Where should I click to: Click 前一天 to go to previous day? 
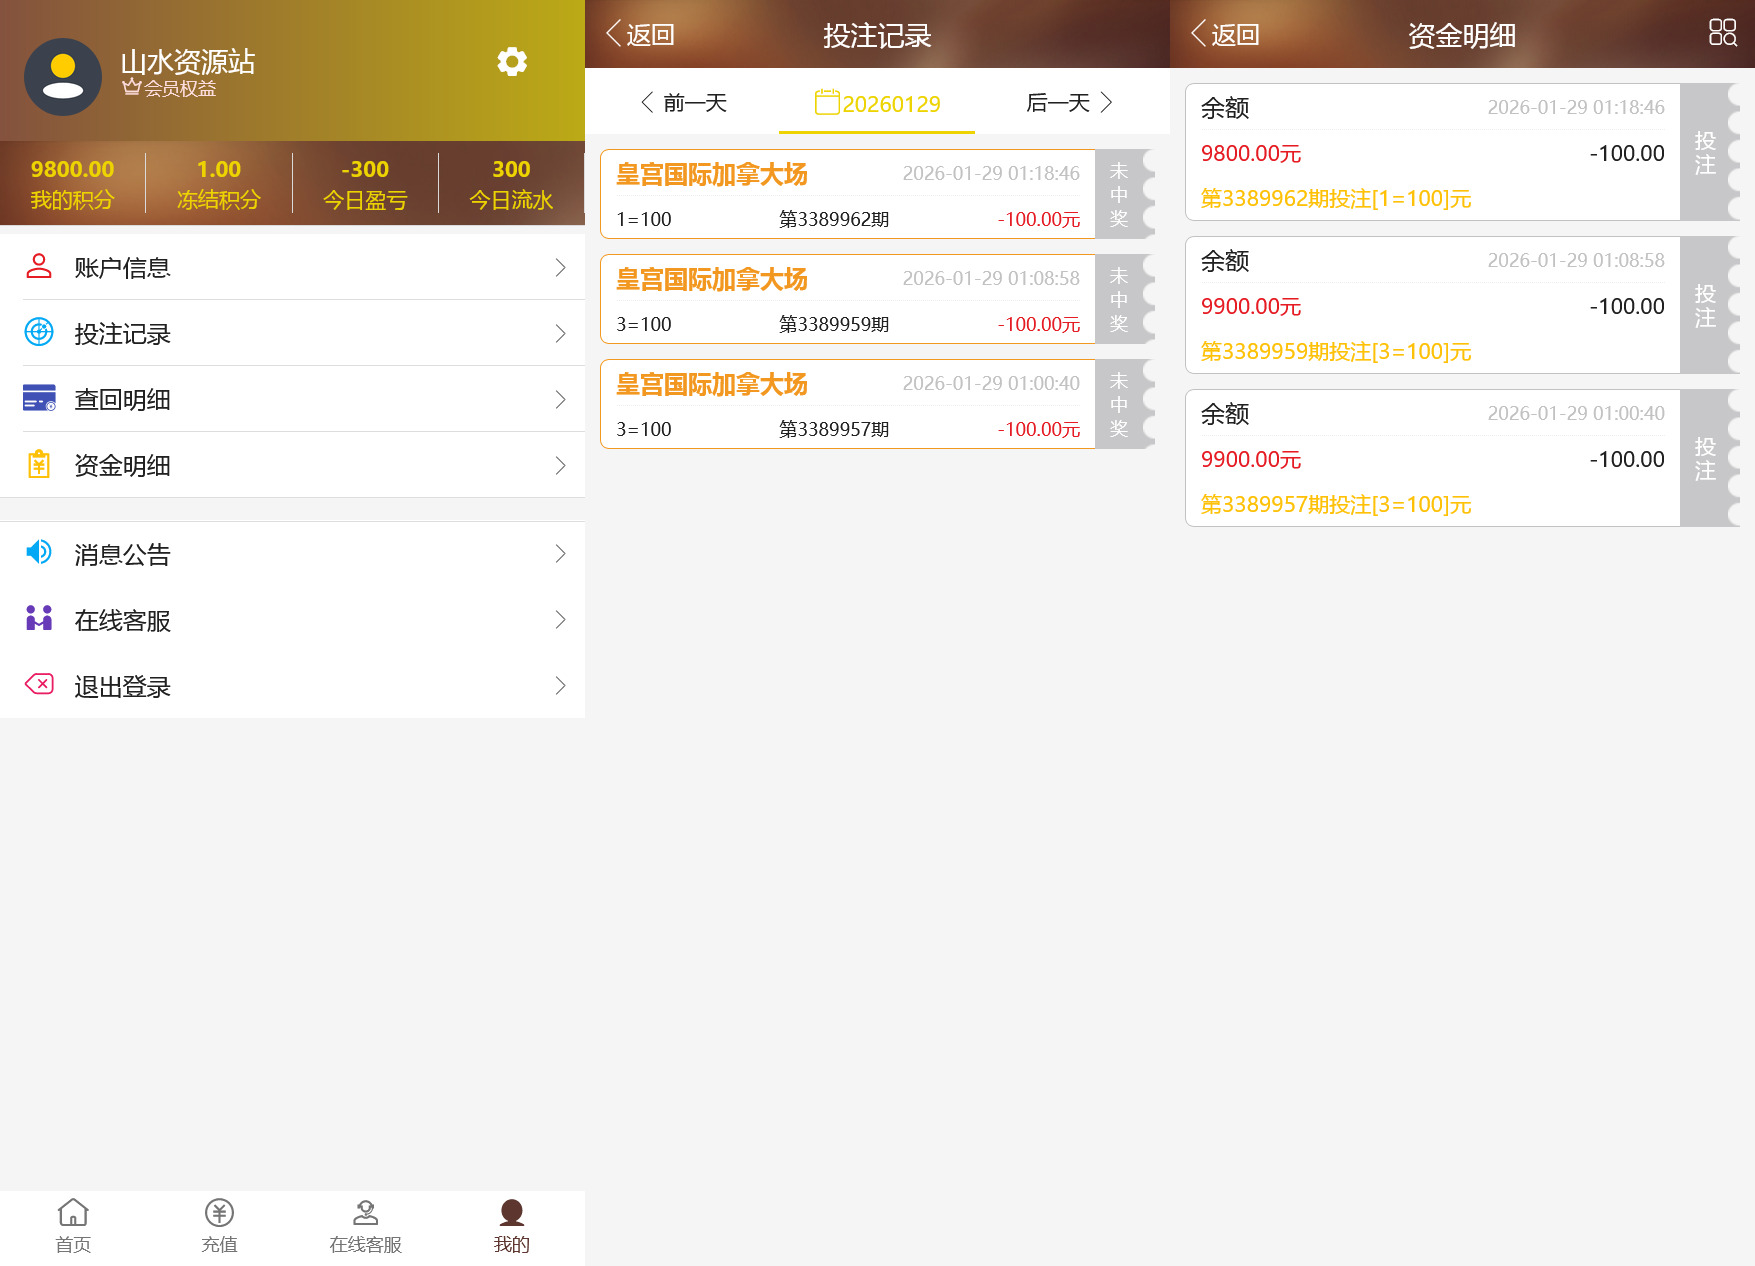(686, 102)
